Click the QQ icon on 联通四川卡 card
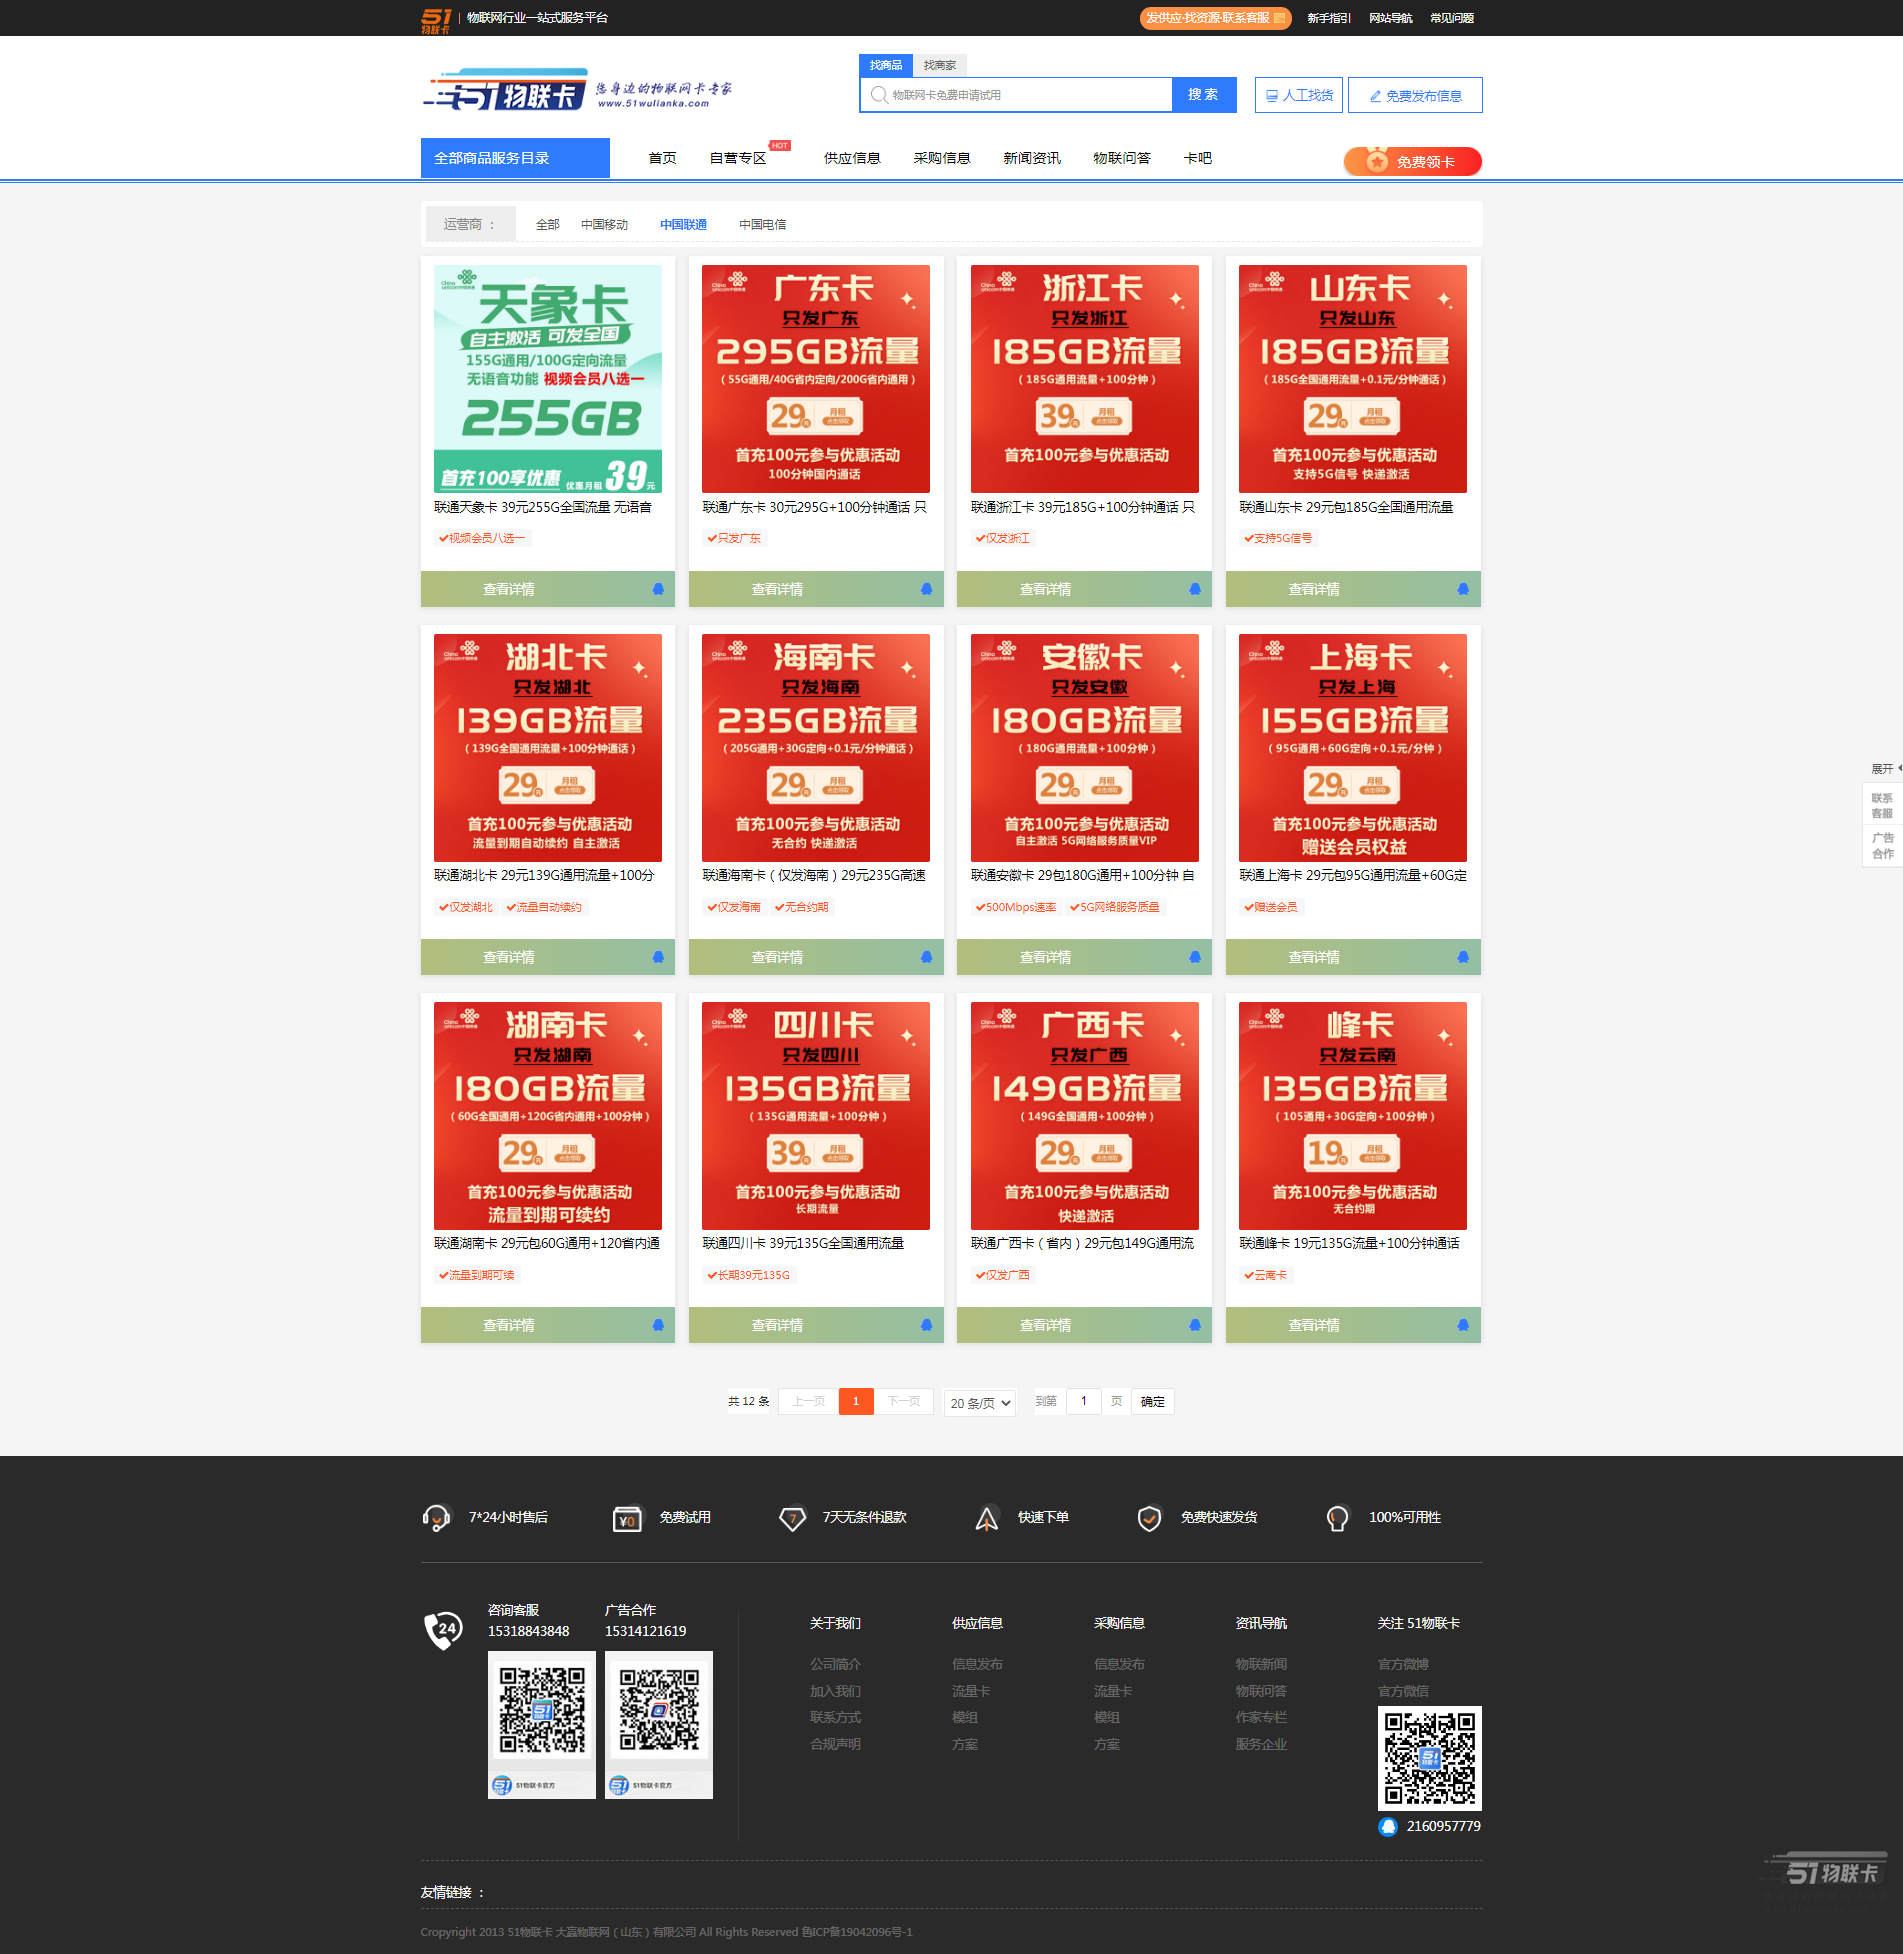Image resolution: width=1903 pixels, height=1954 pixels. pyautogui.click(x=926, y=1325)
